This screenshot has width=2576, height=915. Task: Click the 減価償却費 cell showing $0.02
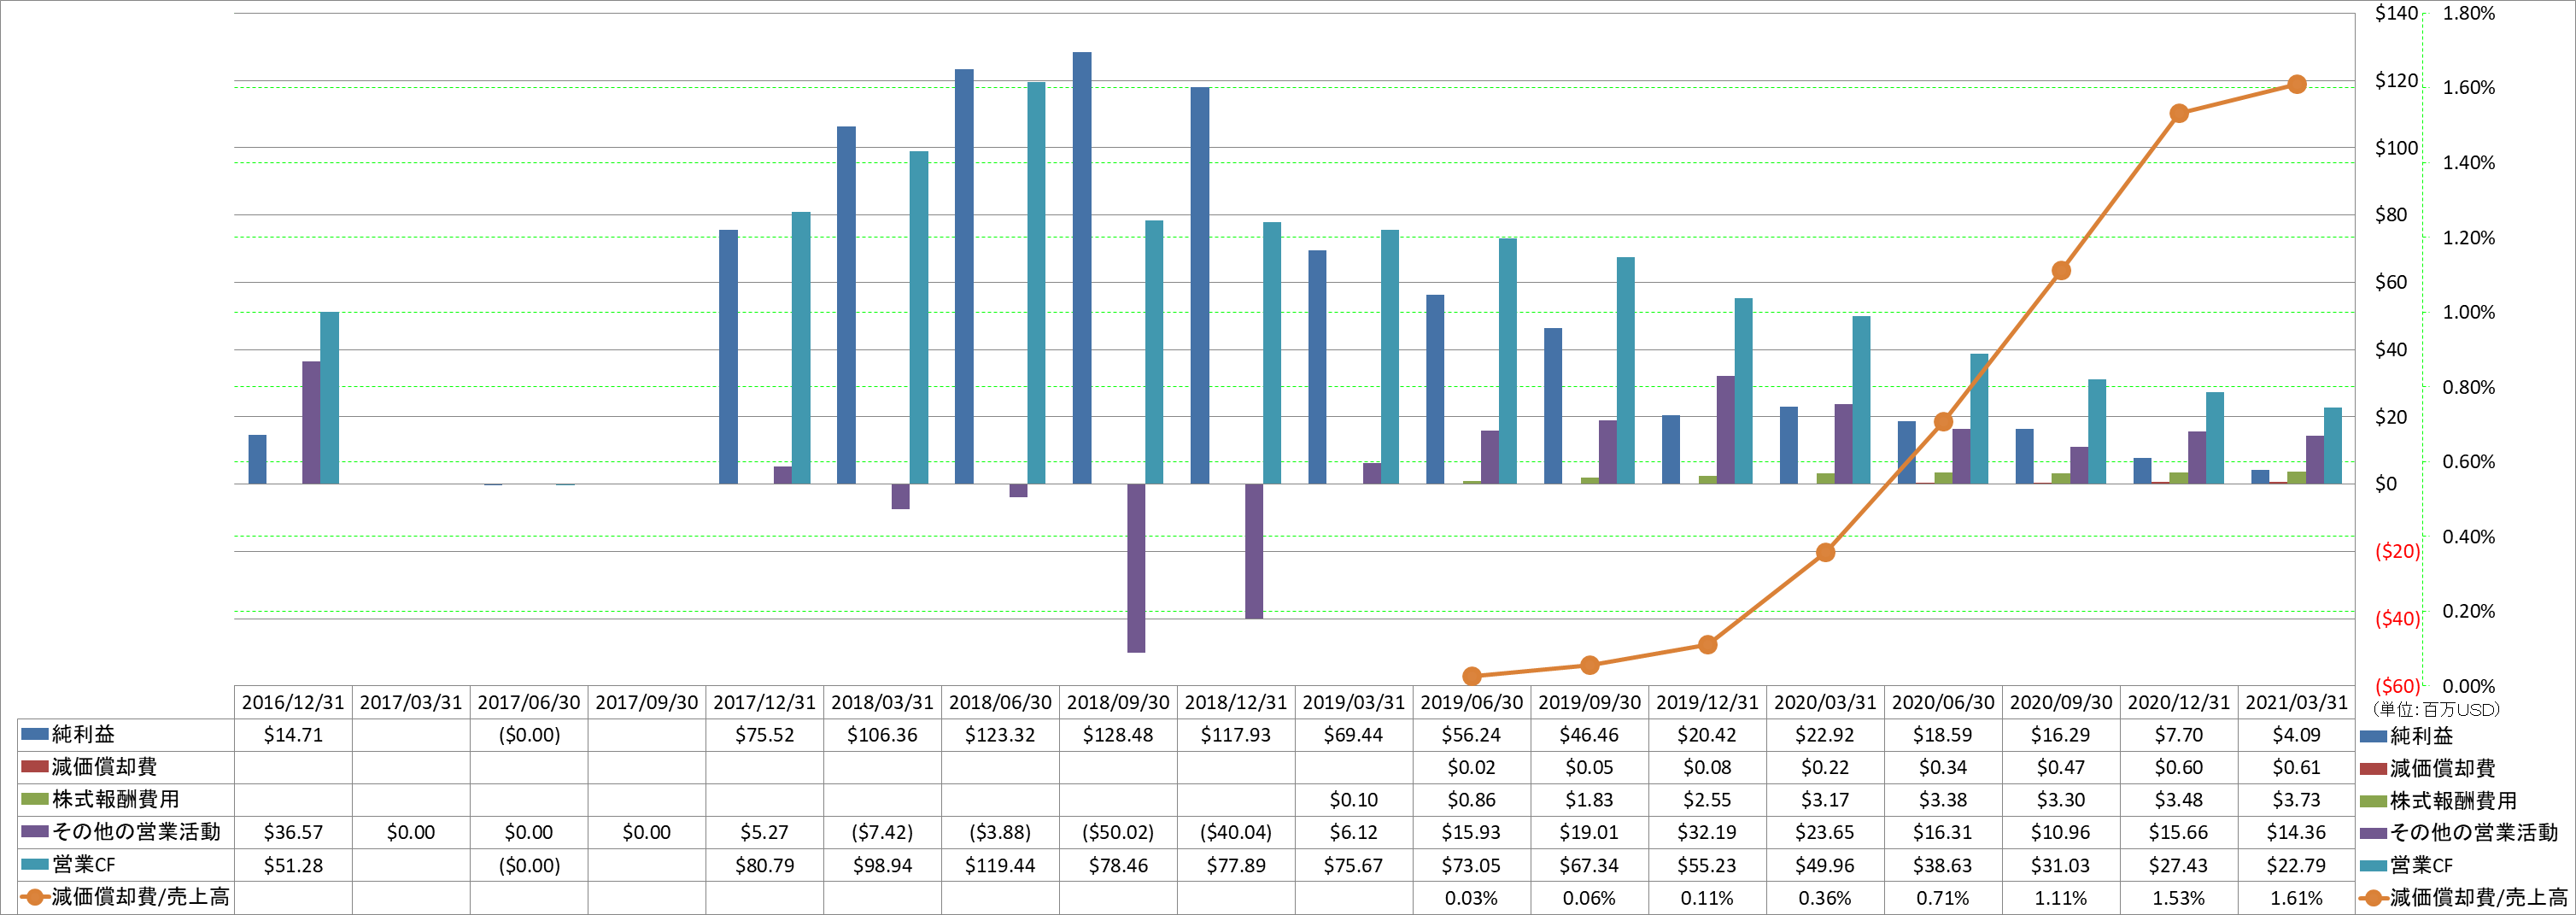tap(1471, 767)
